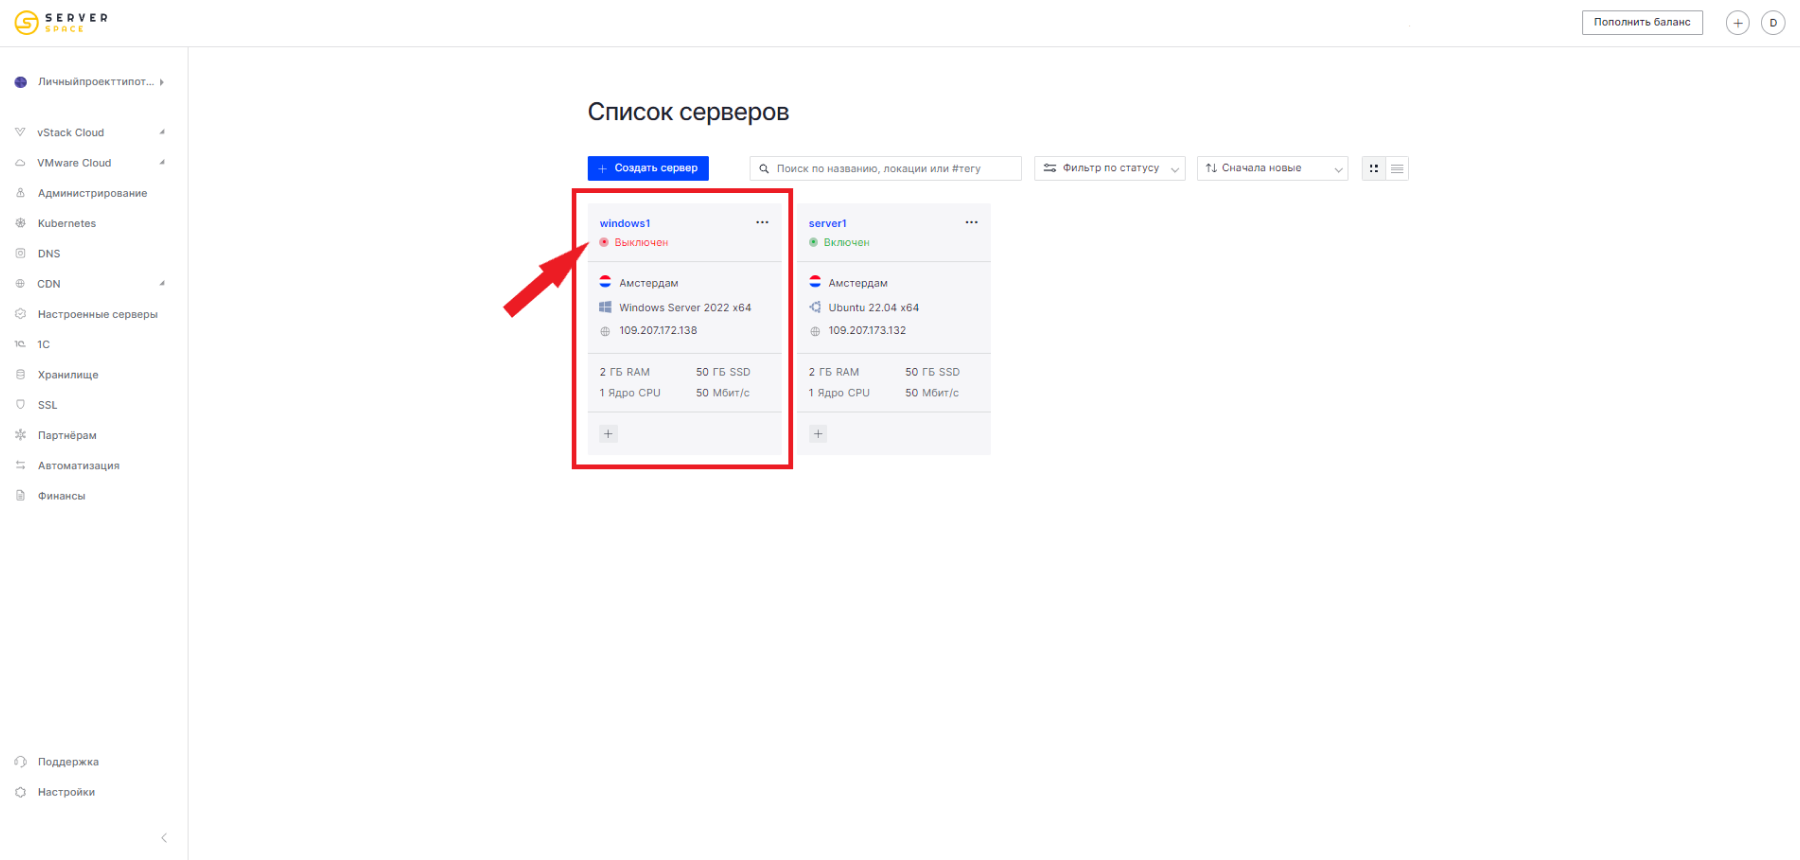1800x860 pixels.
Task: Expand the Личныйпроект project selector
Action: (90, 82)
